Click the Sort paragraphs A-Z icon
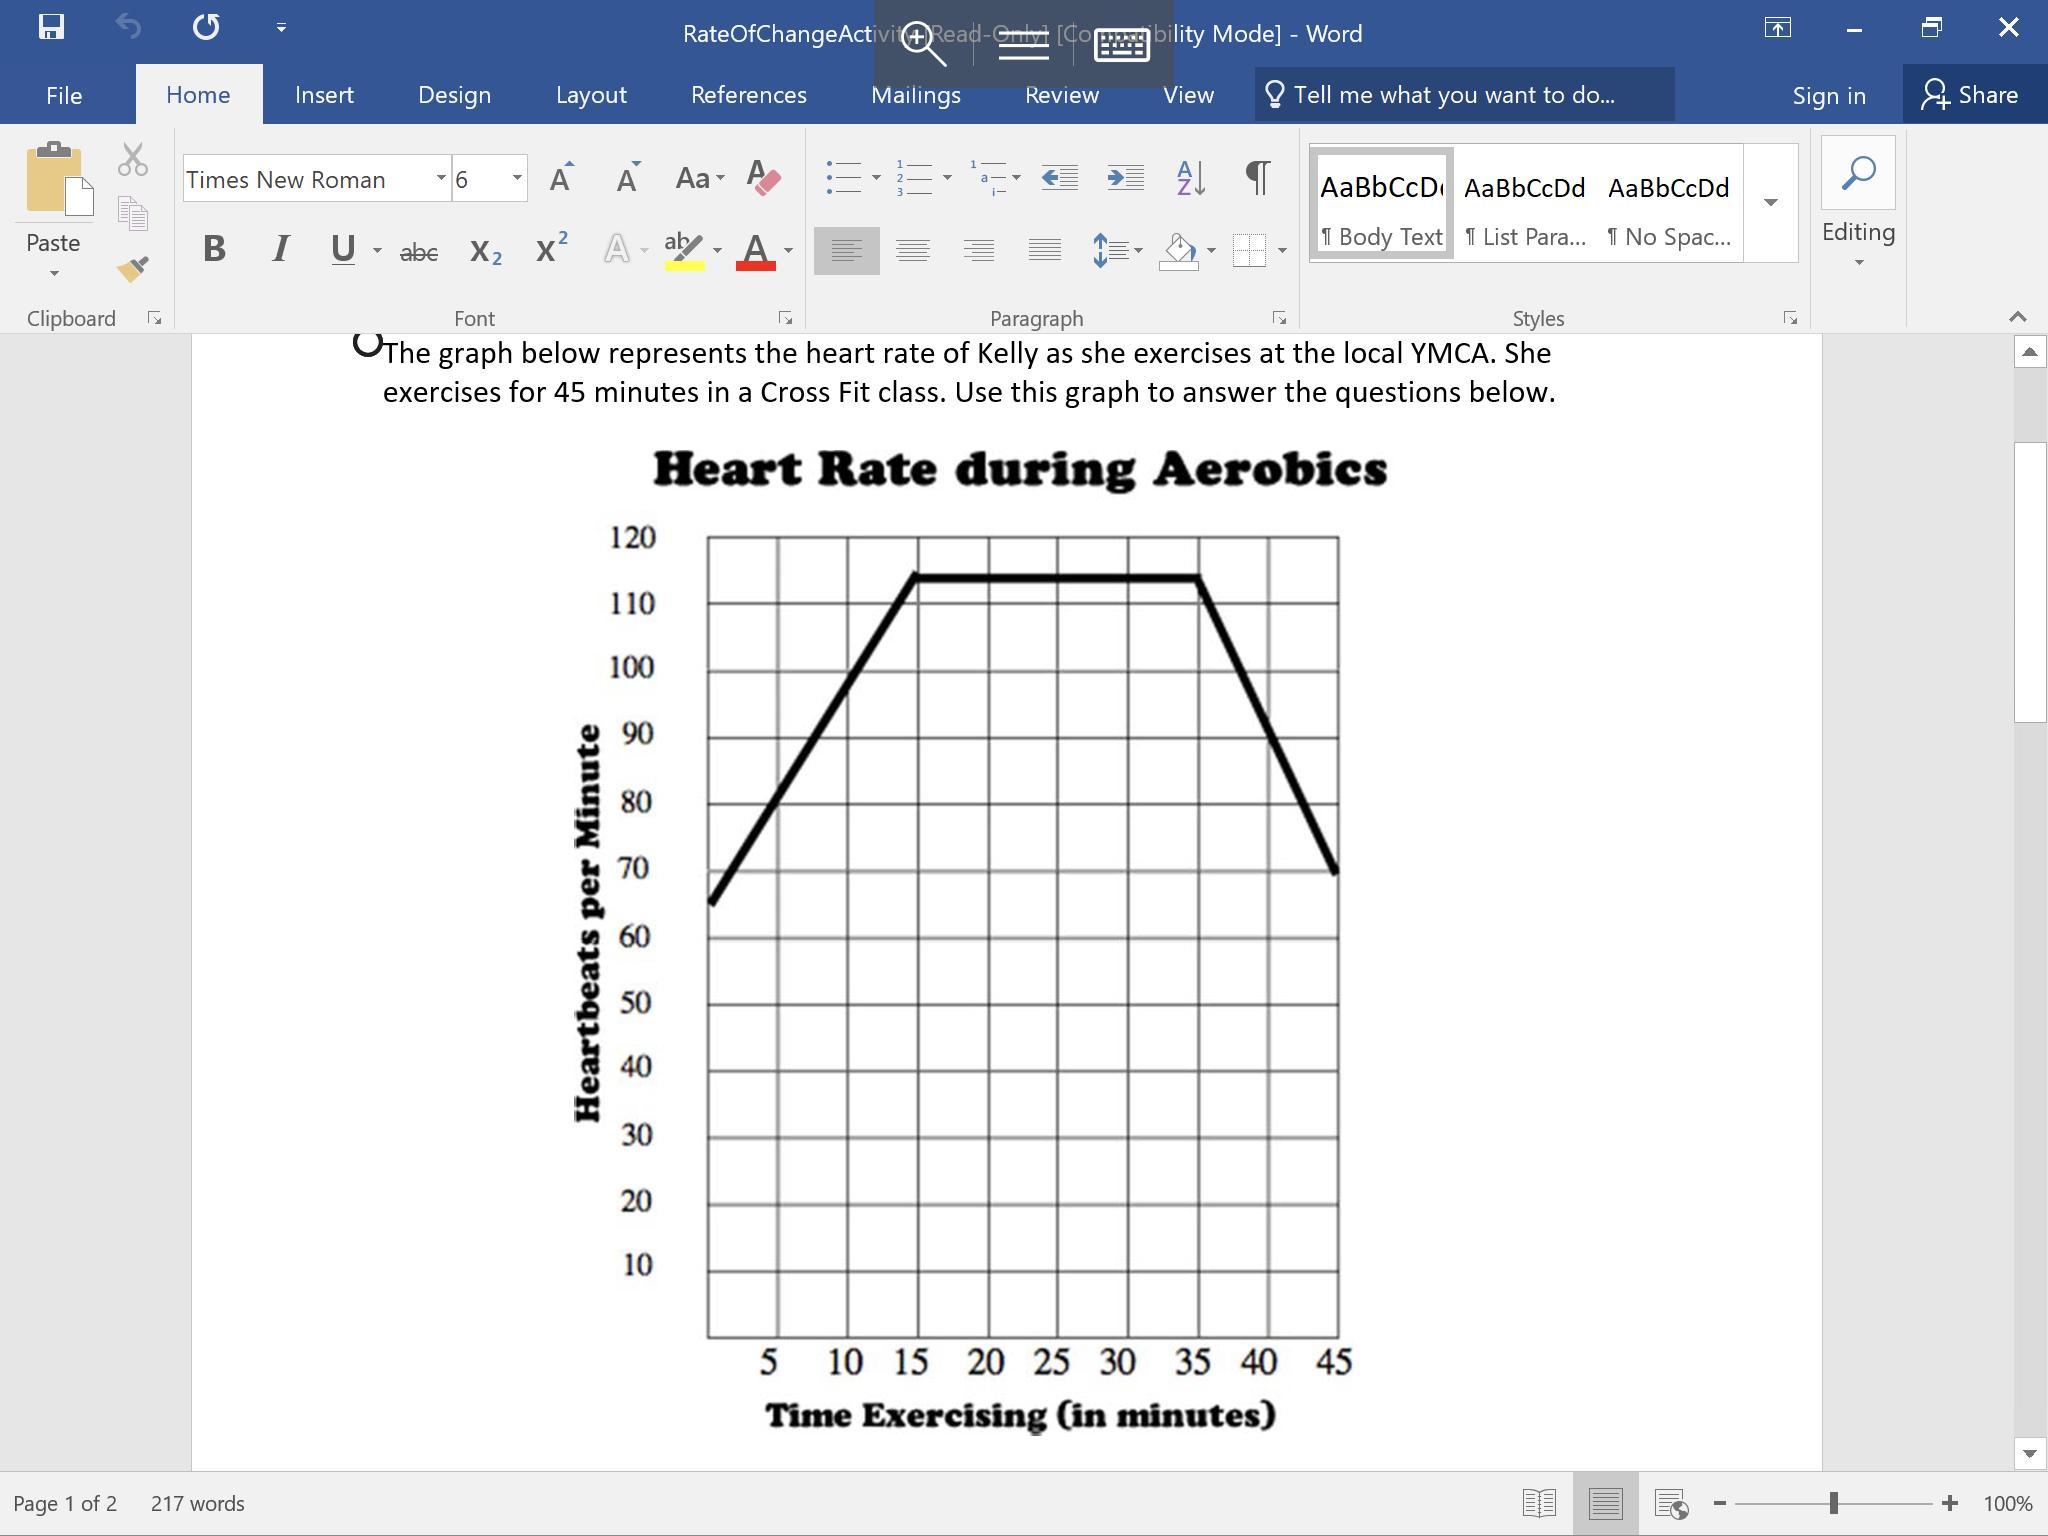 (1190, 179)
